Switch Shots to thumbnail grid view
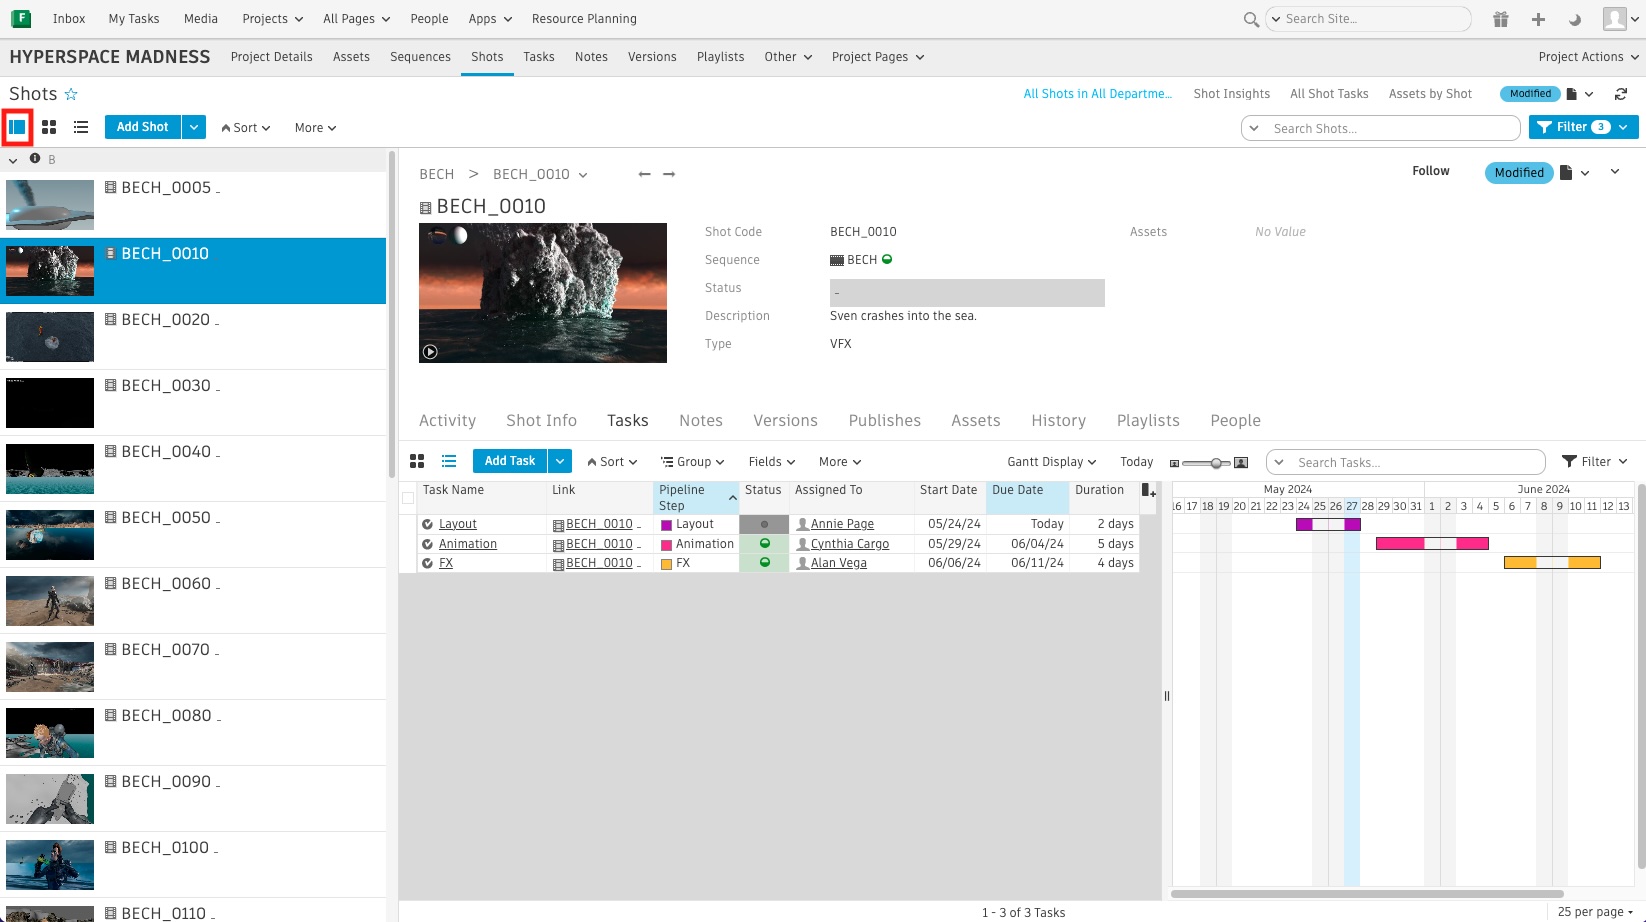This screenshot has width=1646, height=922. click(x=49, y=127)
